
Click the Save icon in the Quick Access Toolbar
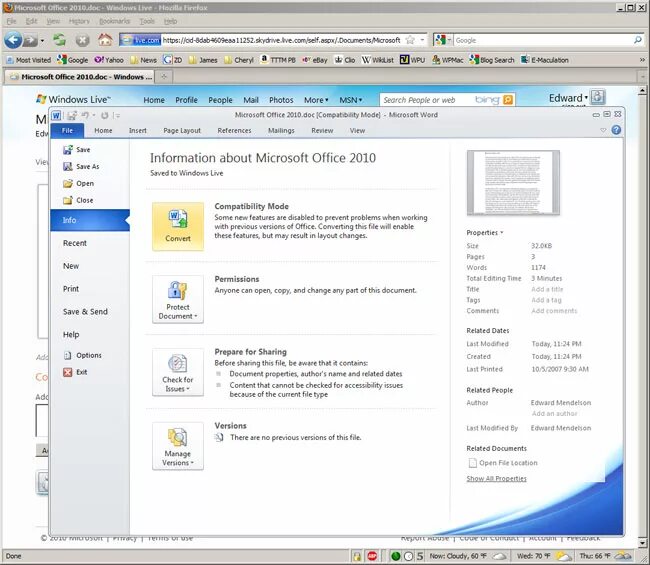pos(72,115)
